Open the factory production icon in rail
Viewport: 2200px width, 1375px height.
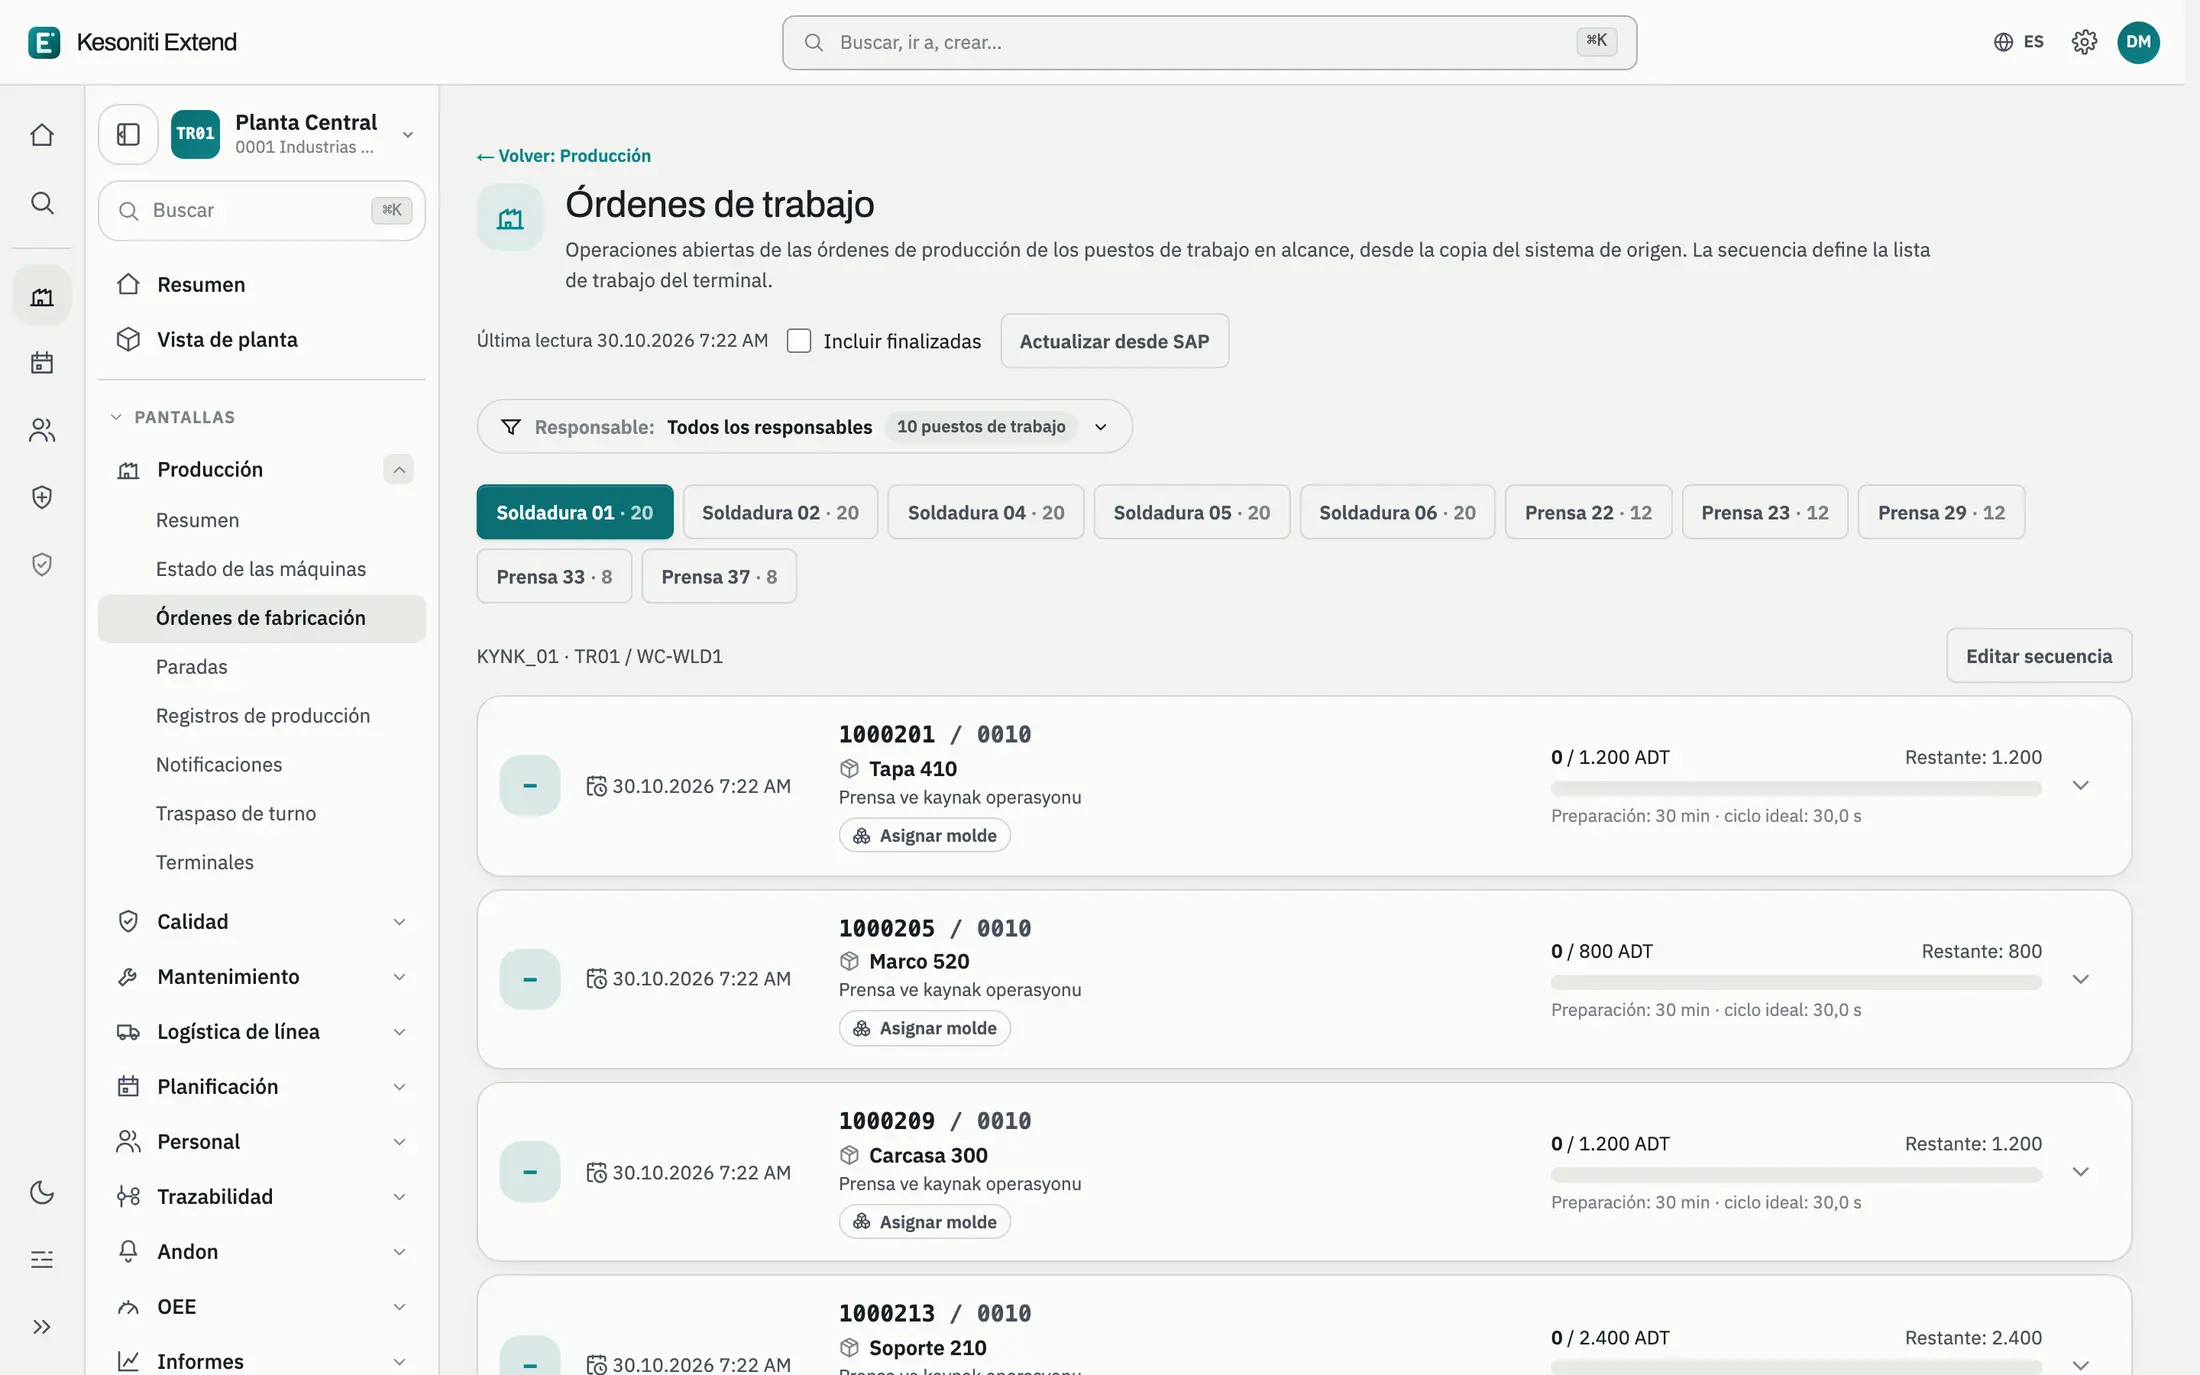click(42, 296)
